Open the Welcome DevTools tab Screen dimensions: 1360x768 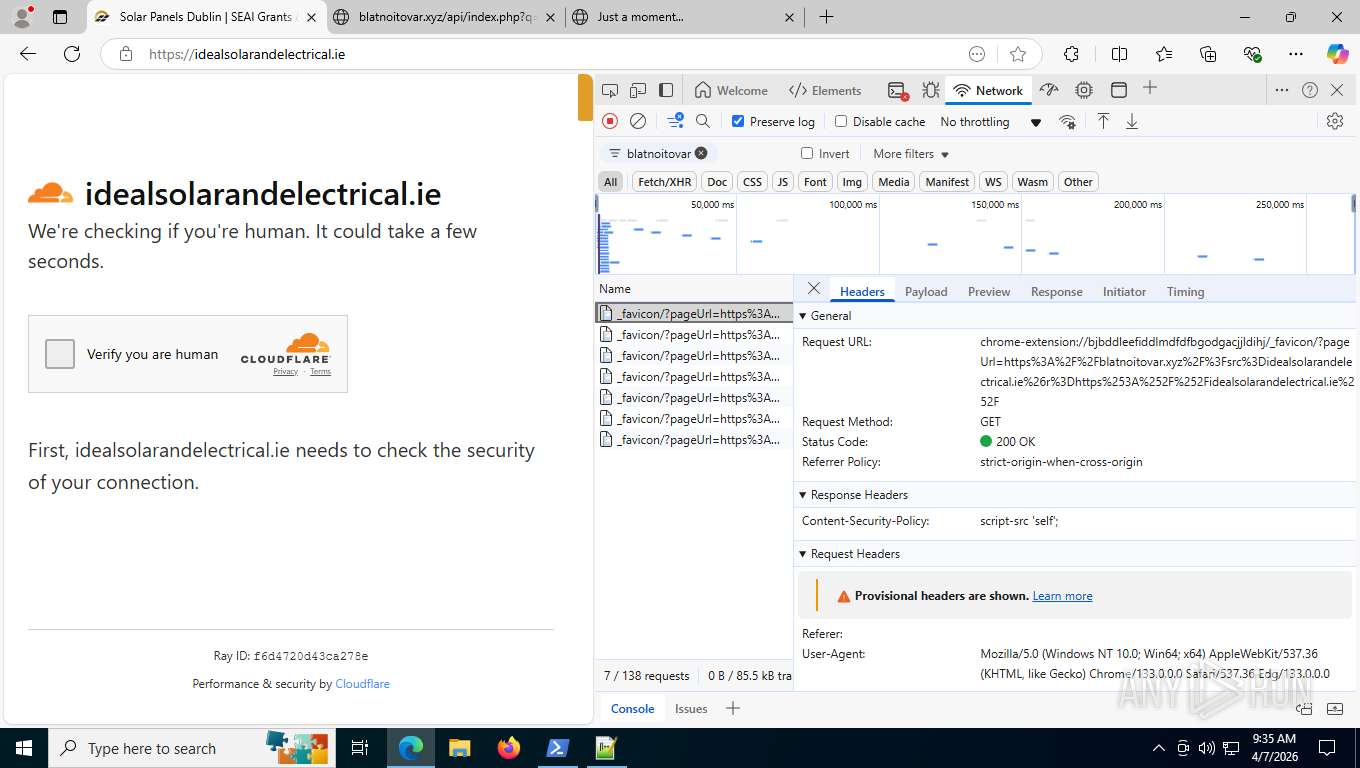tap(731, 90)
